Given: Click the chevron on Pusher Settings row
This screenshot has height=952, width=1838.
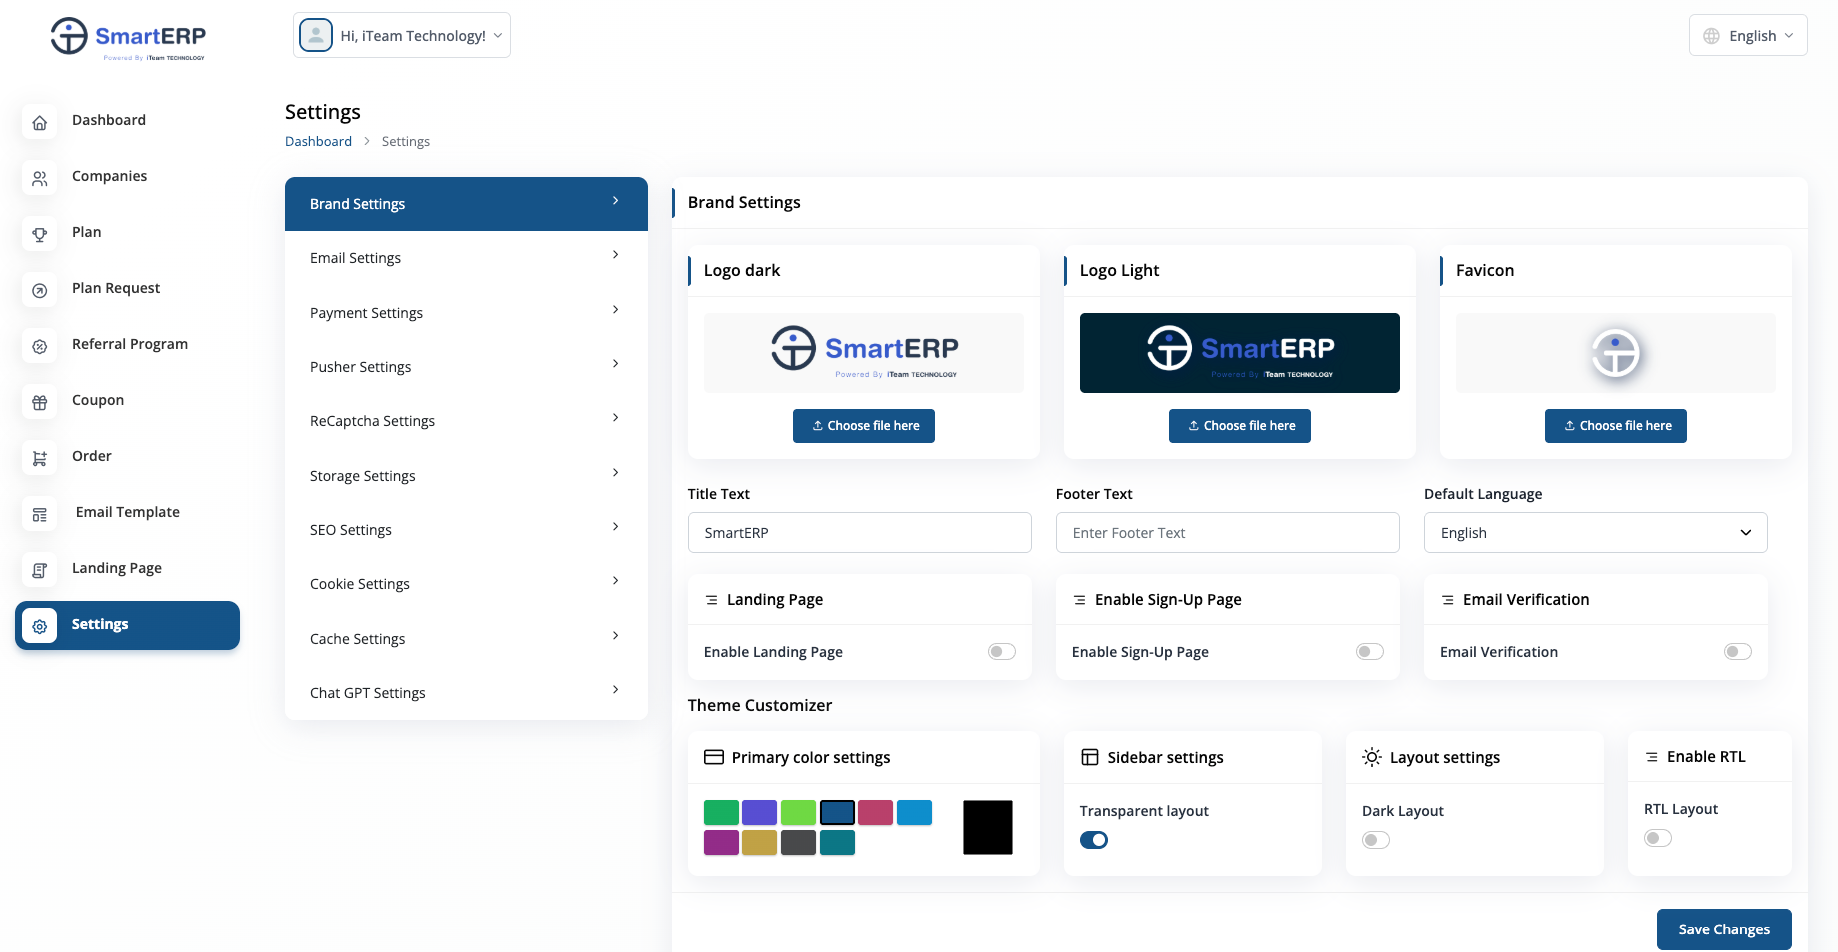Looking at the screenshot, I should pos(615,364).
